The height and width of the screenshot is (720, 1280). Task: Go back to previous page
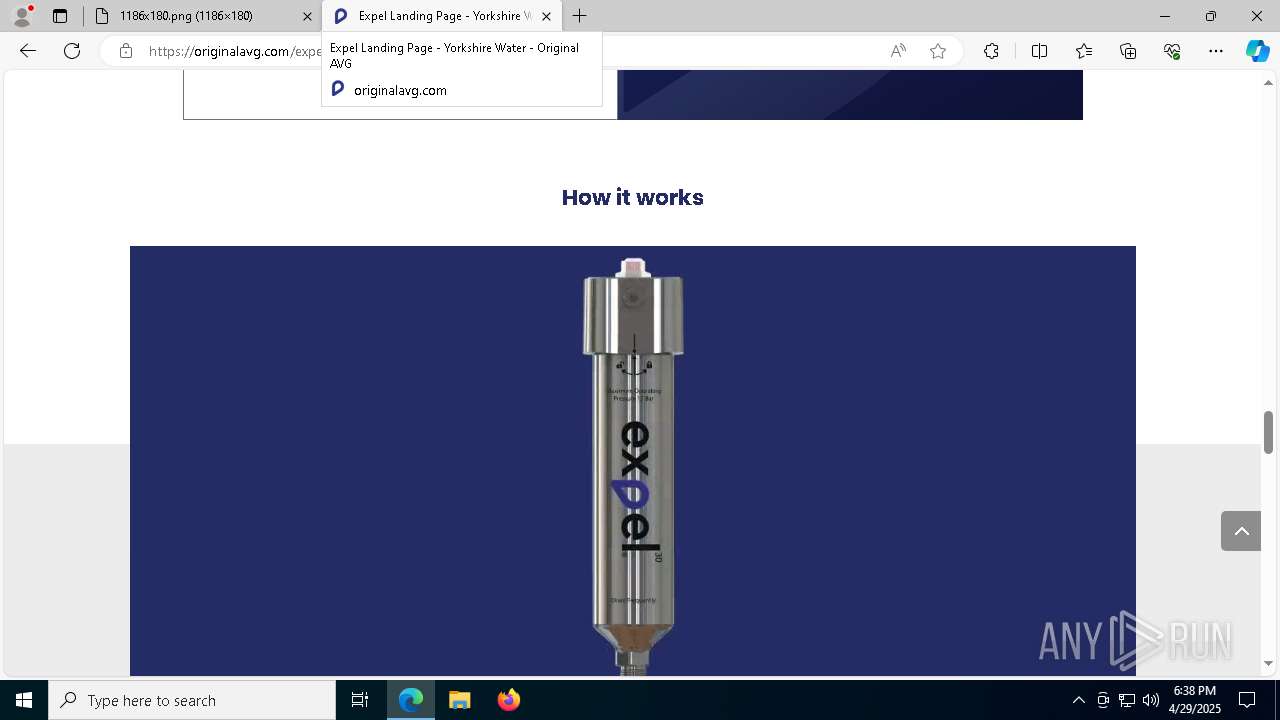tap(28, 51)
